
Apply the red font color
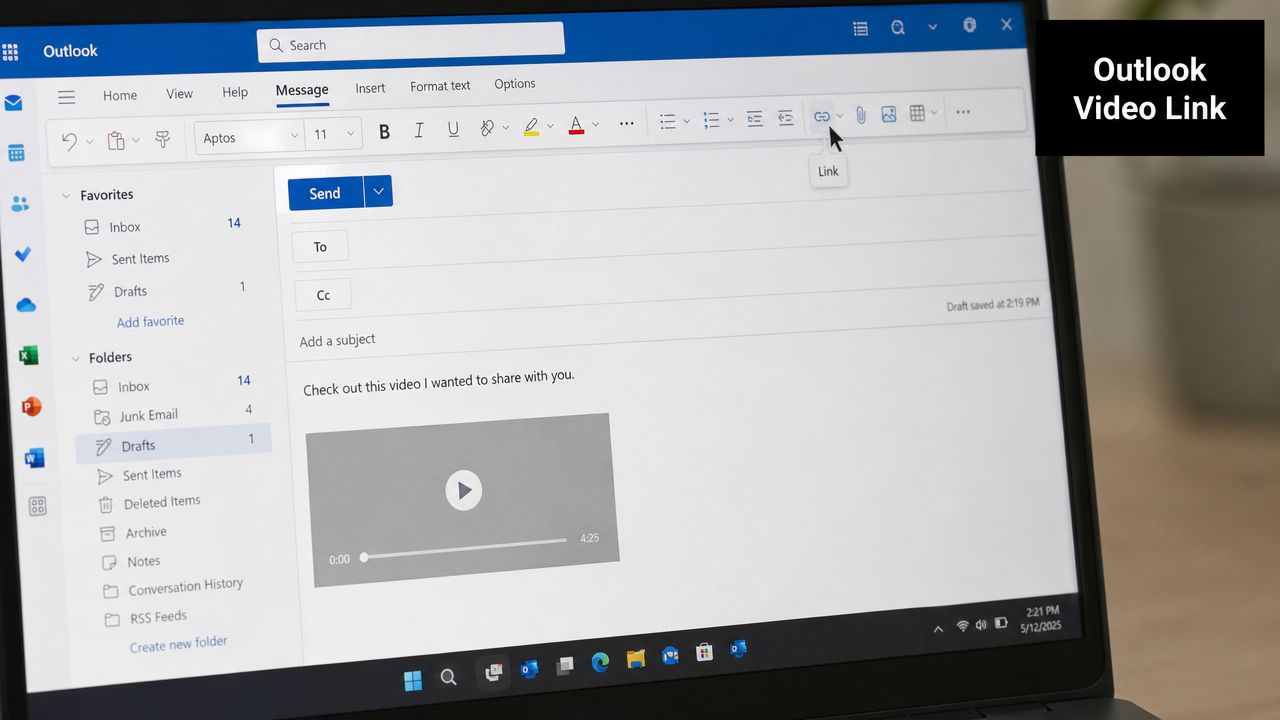[x=576, y=125]
